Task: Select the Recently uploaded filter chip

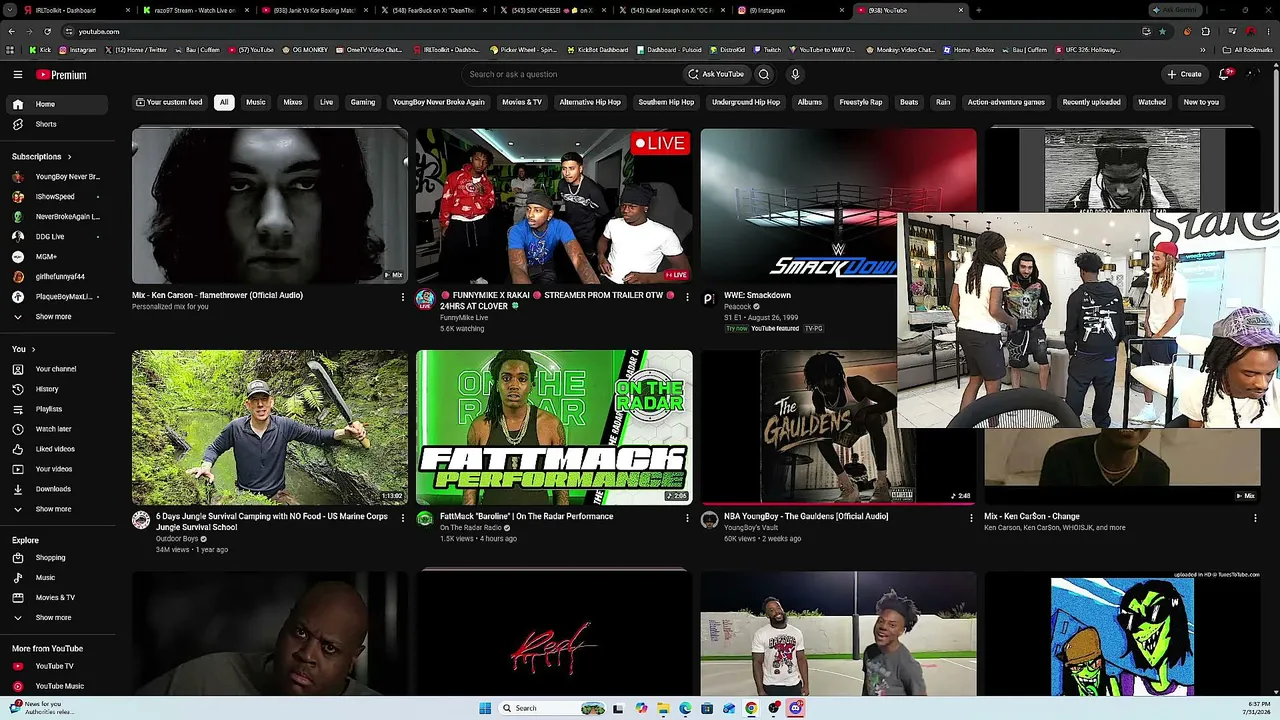Action: 1091,102
